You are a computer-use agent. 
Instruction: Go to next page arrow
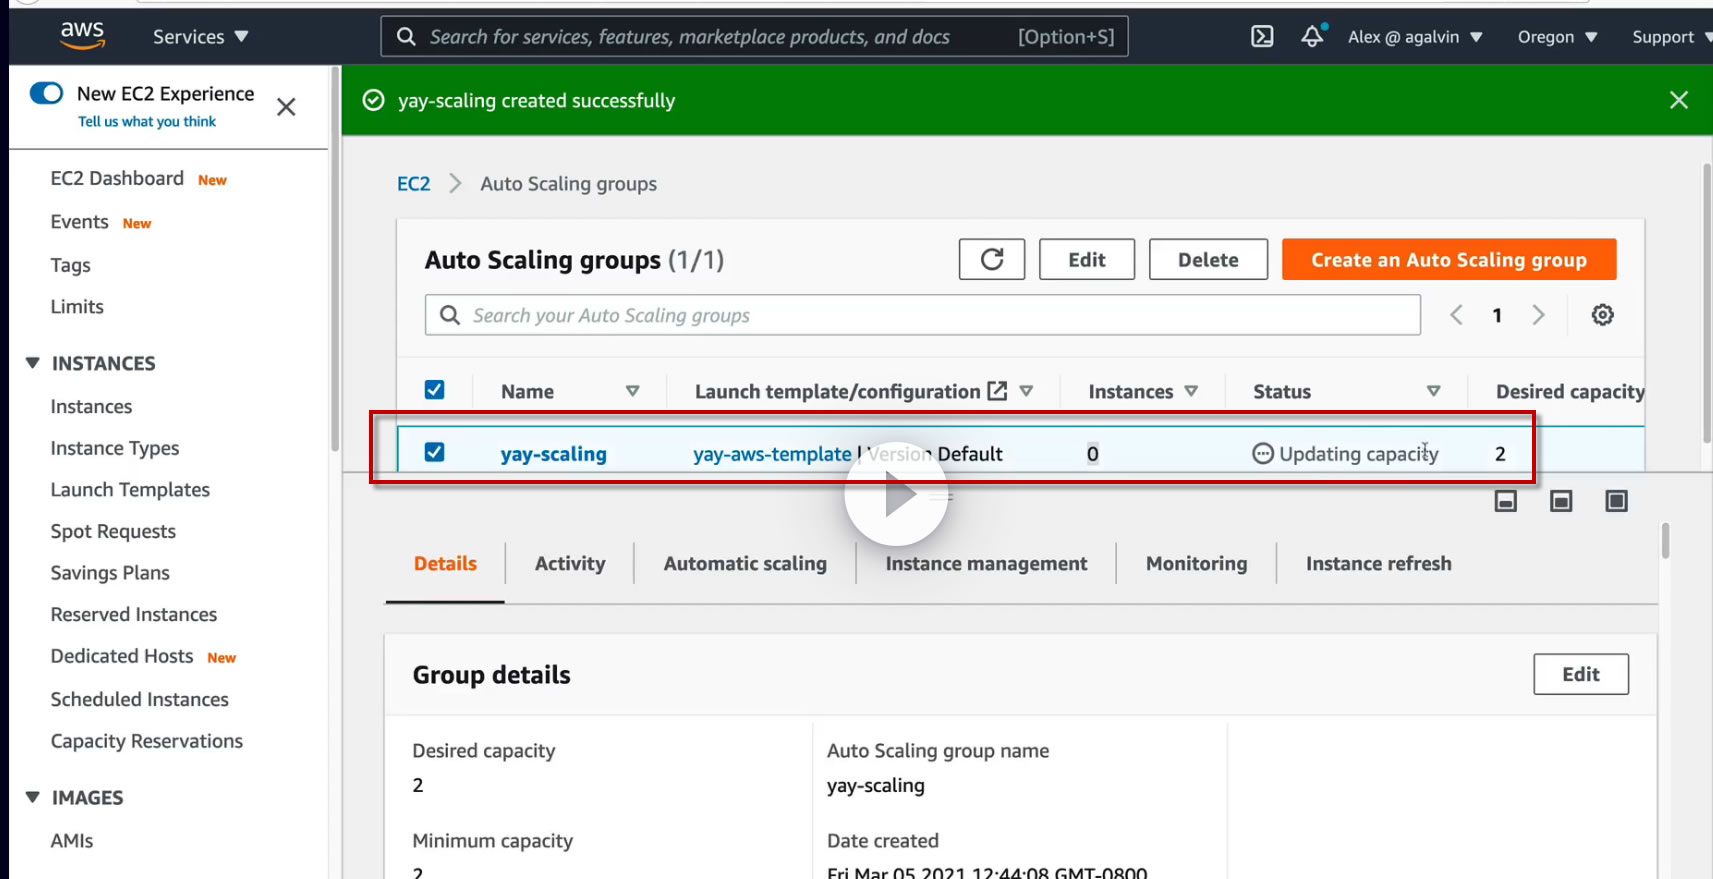point(1538,315)
